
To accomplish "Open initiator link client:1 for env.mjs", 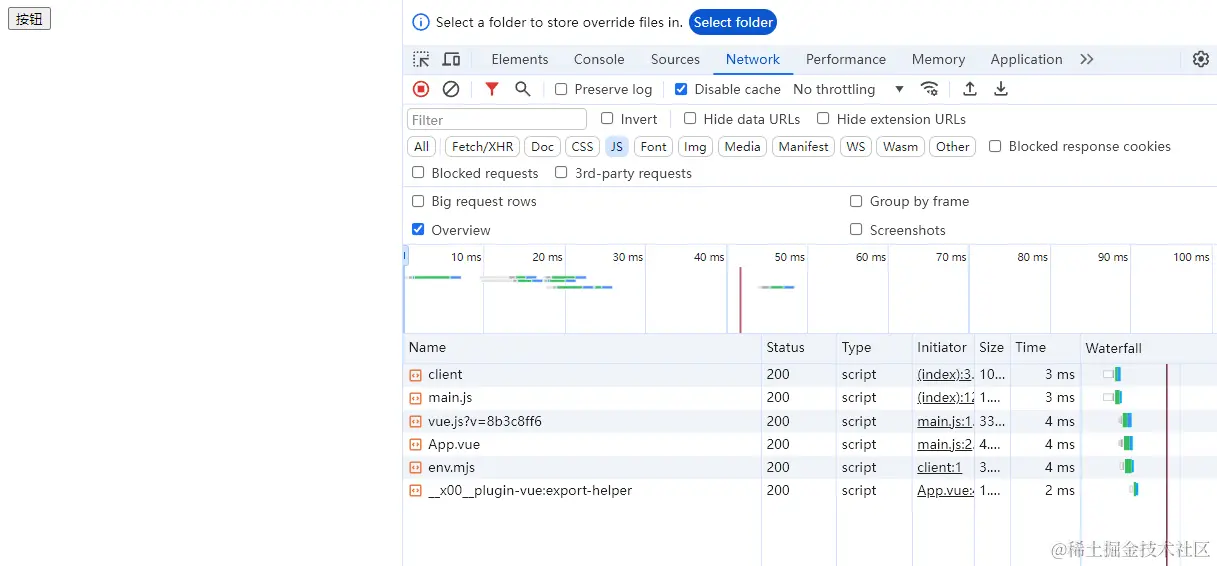I will 939,467.
